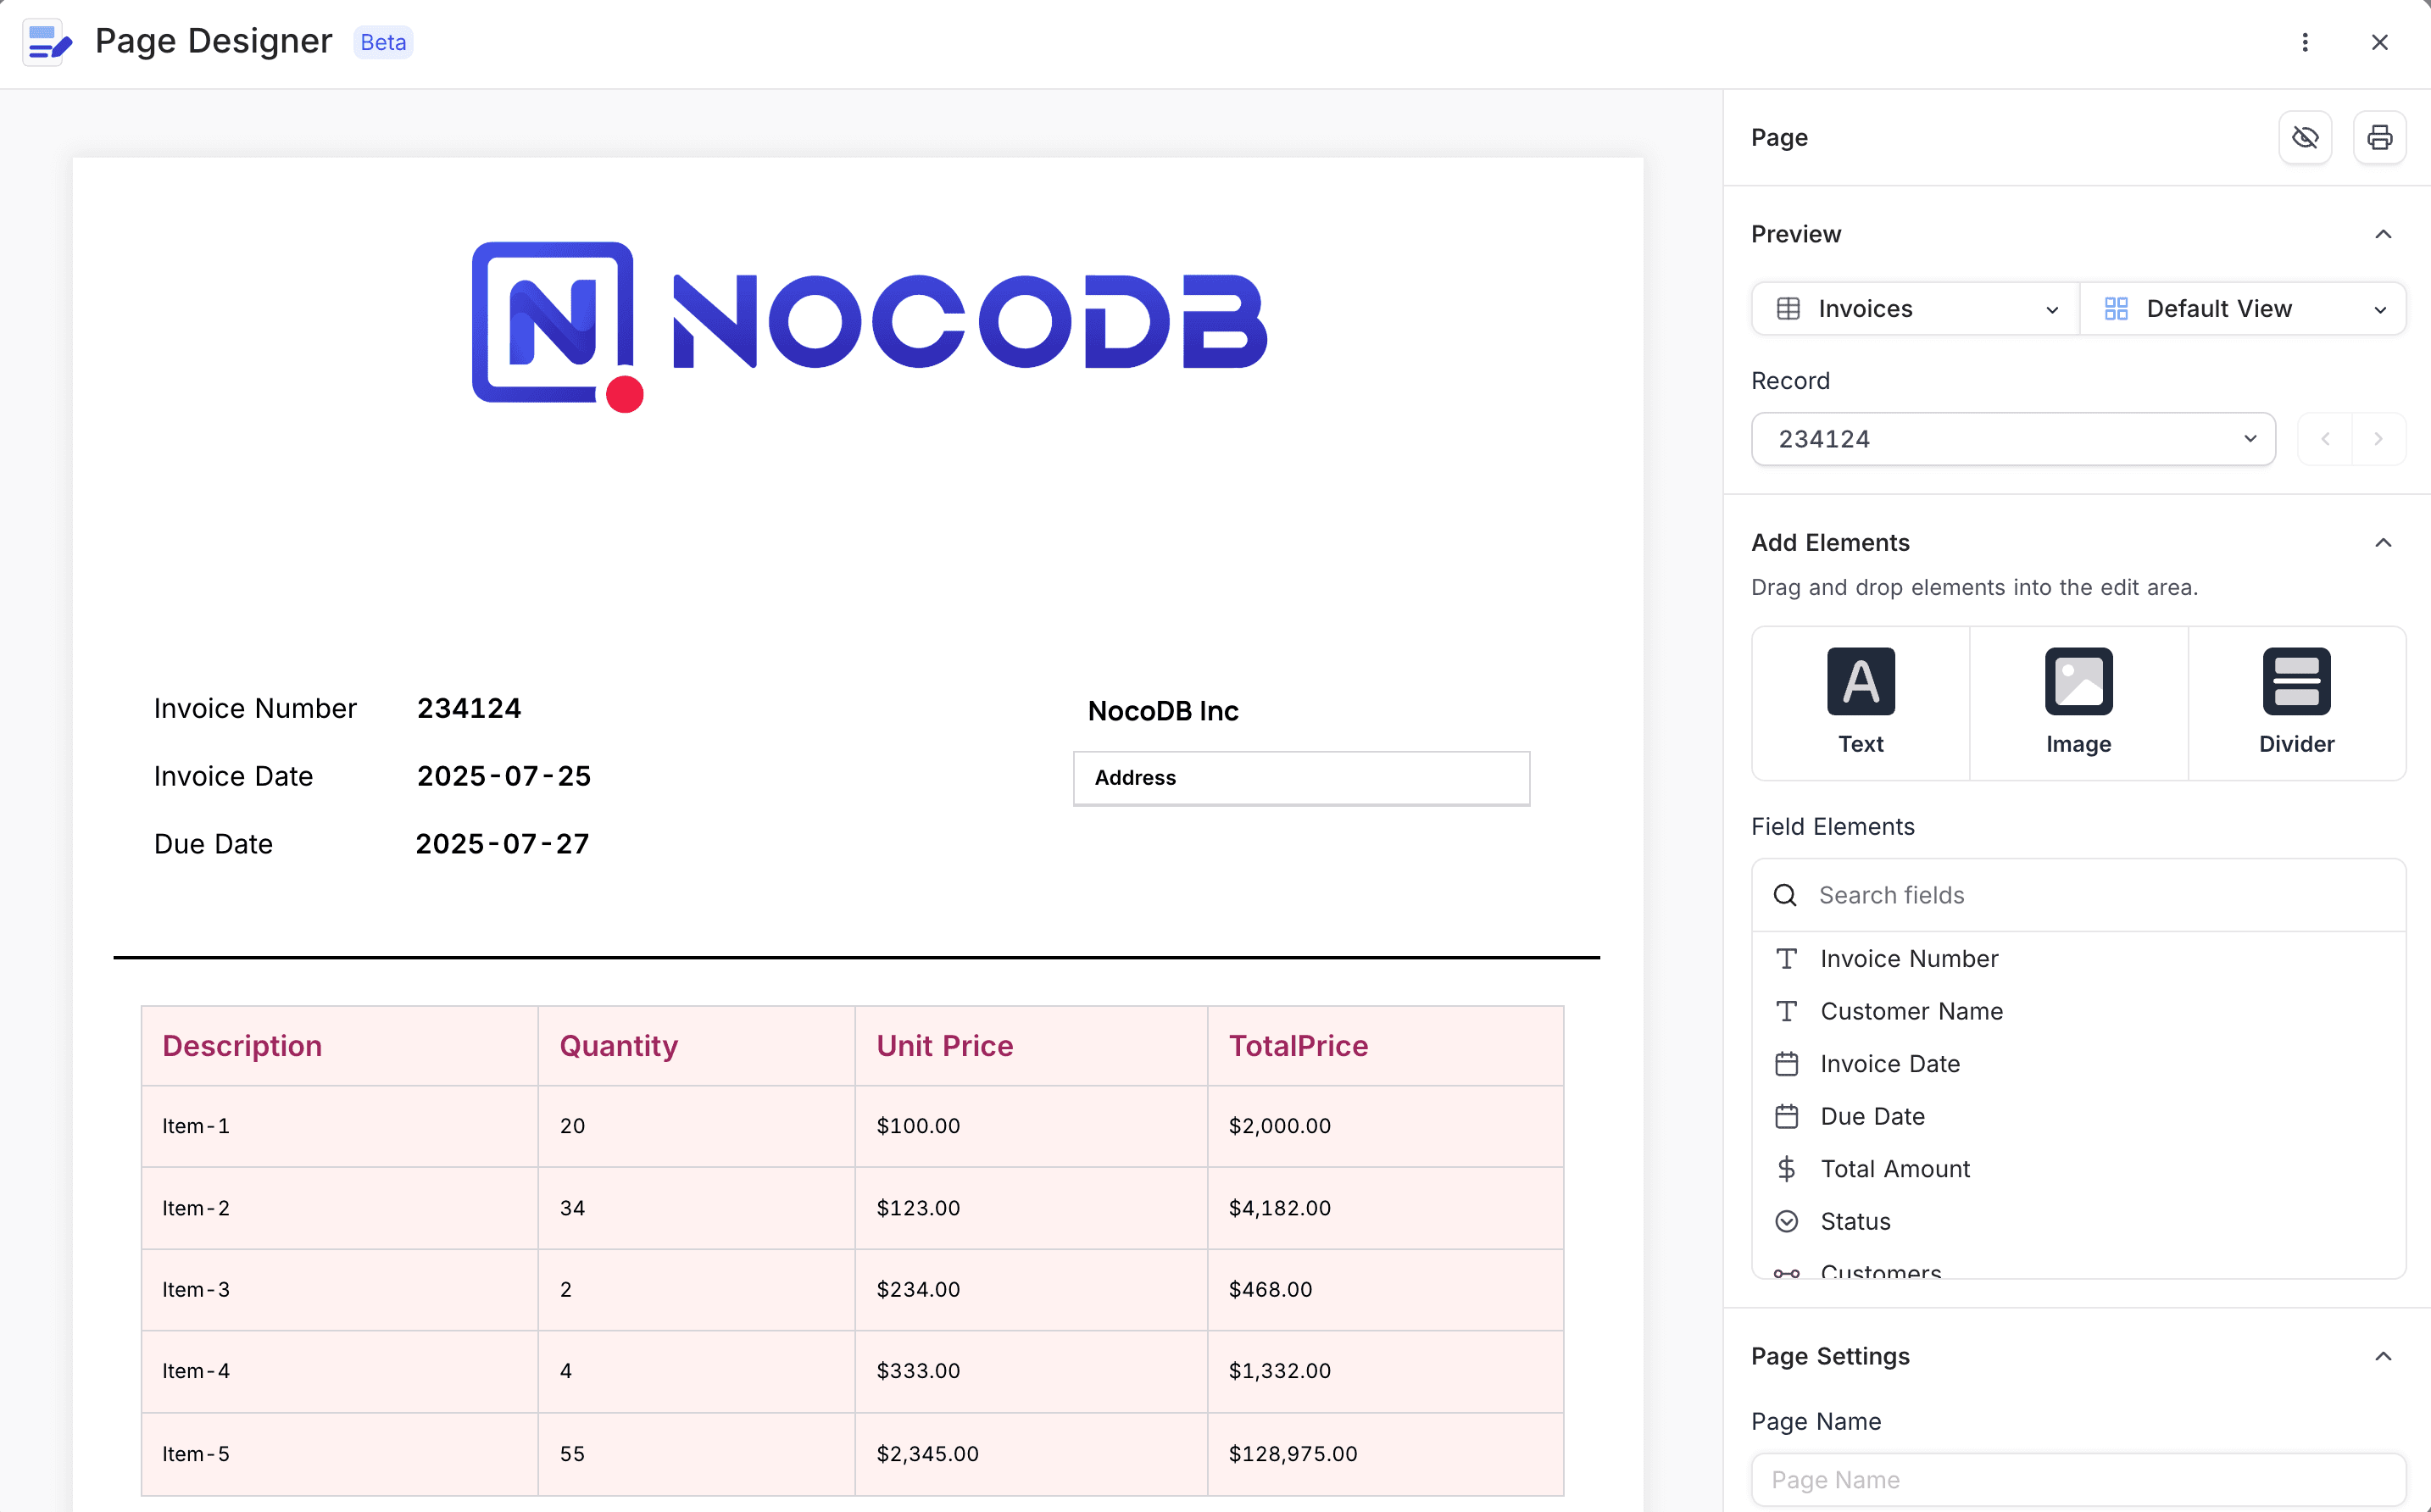
Task: Click the Search fields input
Action: 2090,895
